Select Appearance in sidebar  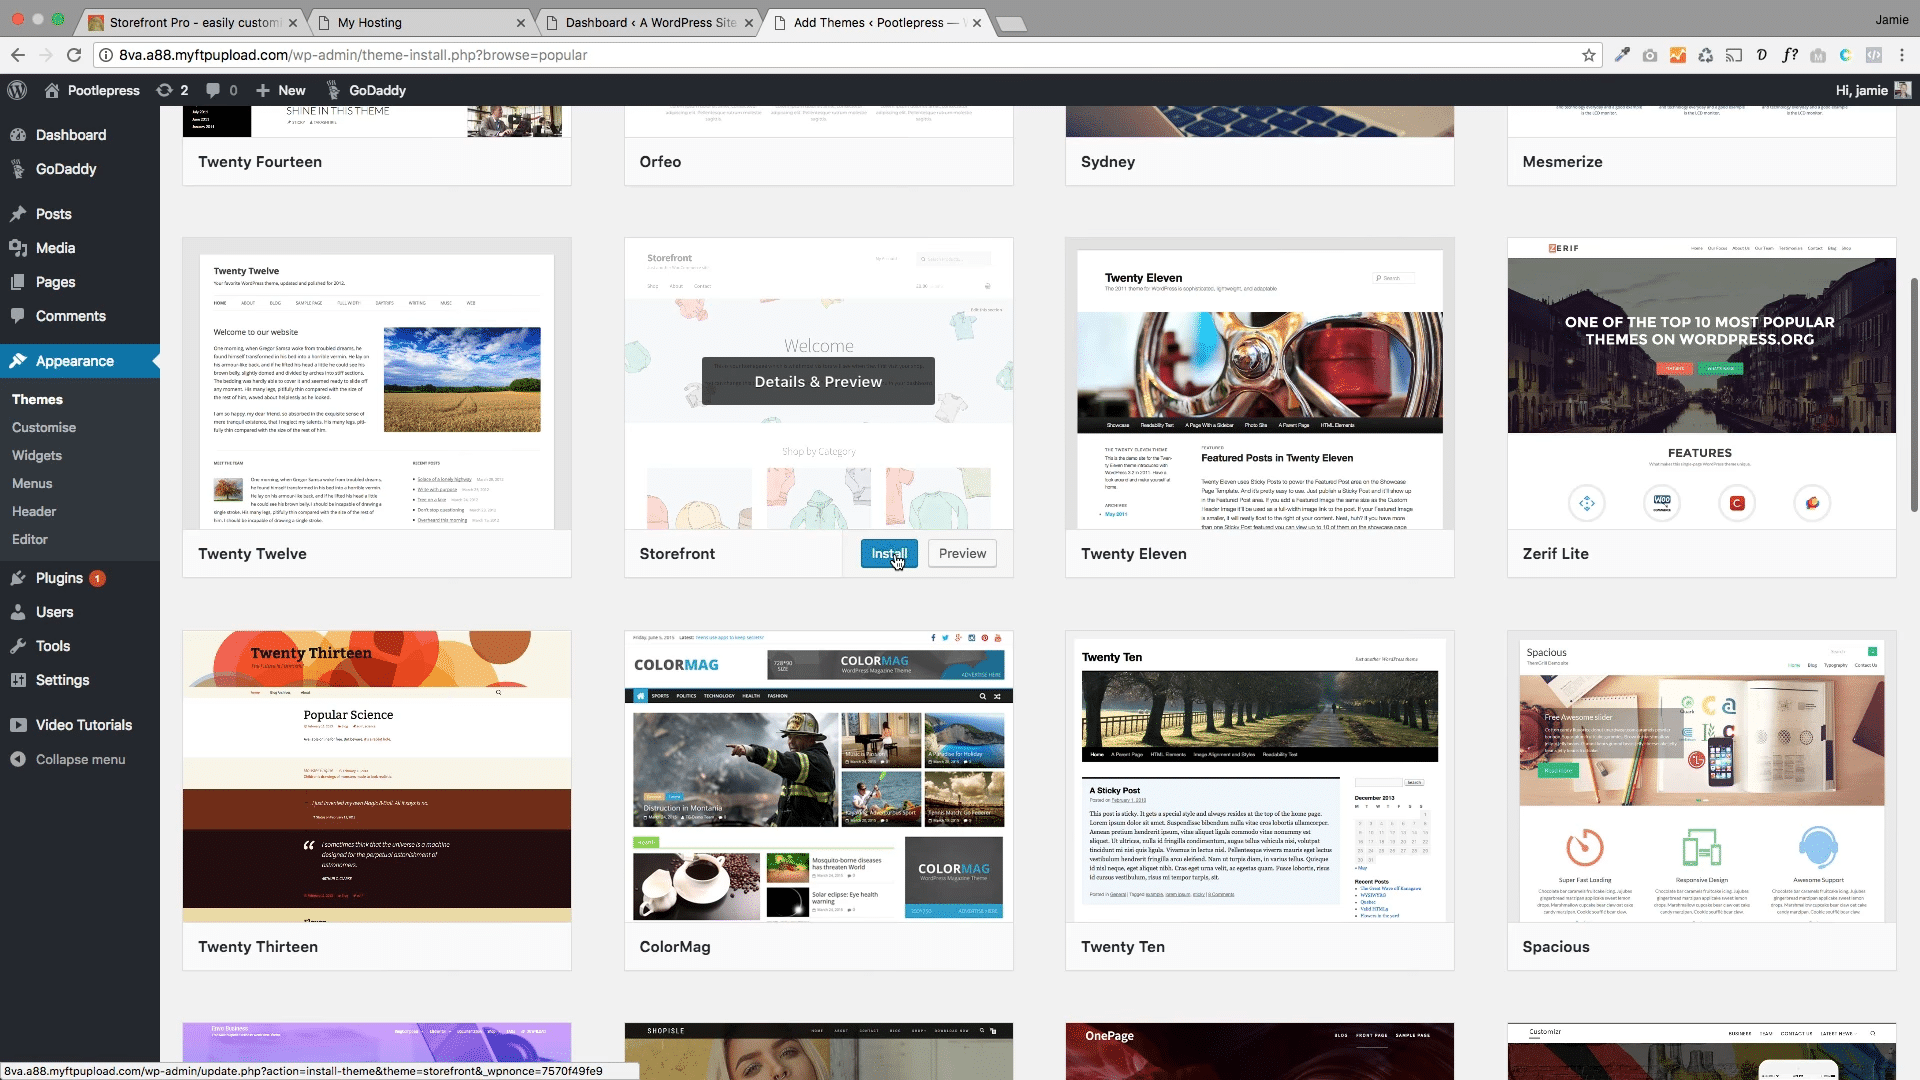point(80,361)
